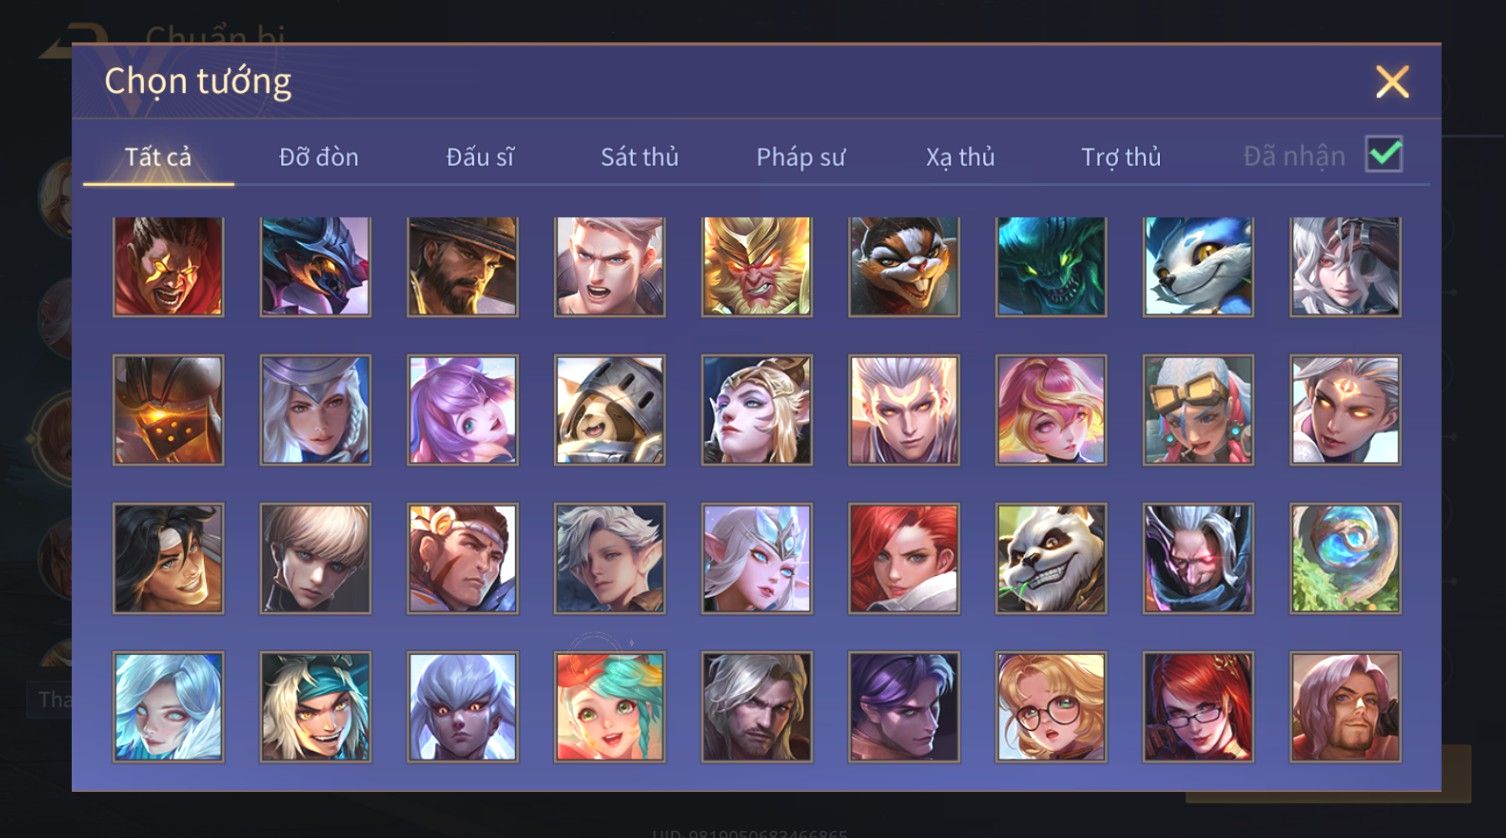The height and width of the screenshot is (838, 1506).
Task: Open the Trợ thủ tab
Action: point(1121,157)
